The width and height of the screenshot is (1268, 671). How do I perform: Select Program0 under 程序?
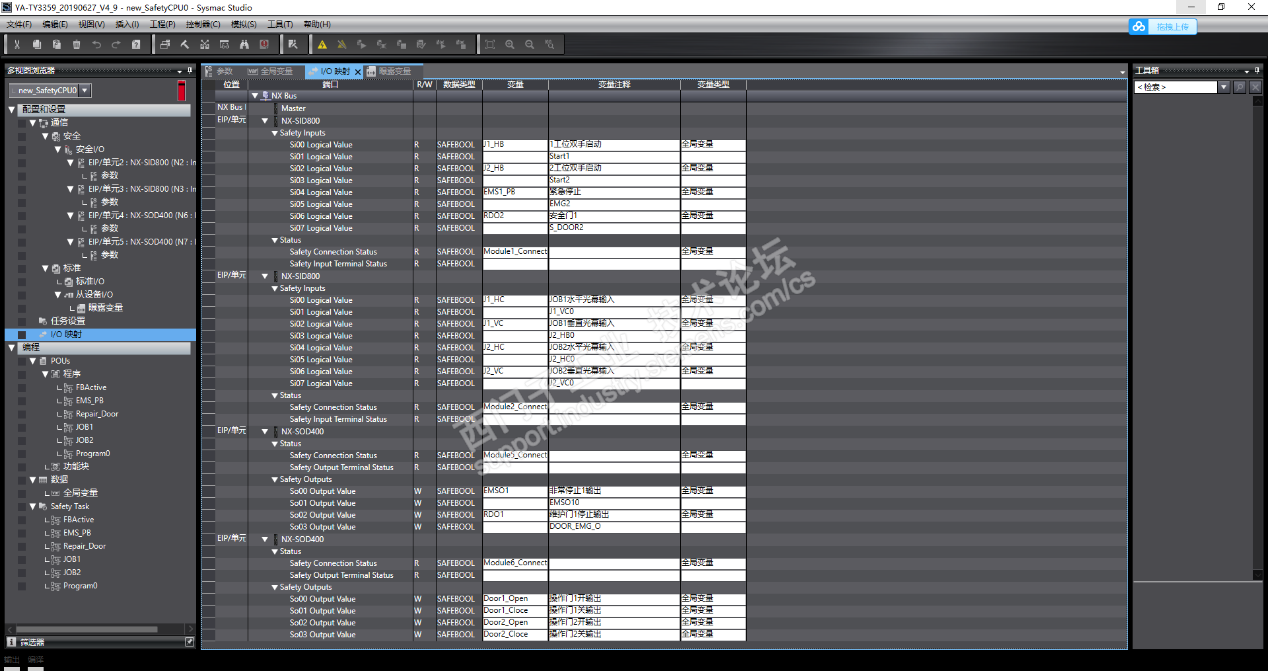click(x=93, y=453)
